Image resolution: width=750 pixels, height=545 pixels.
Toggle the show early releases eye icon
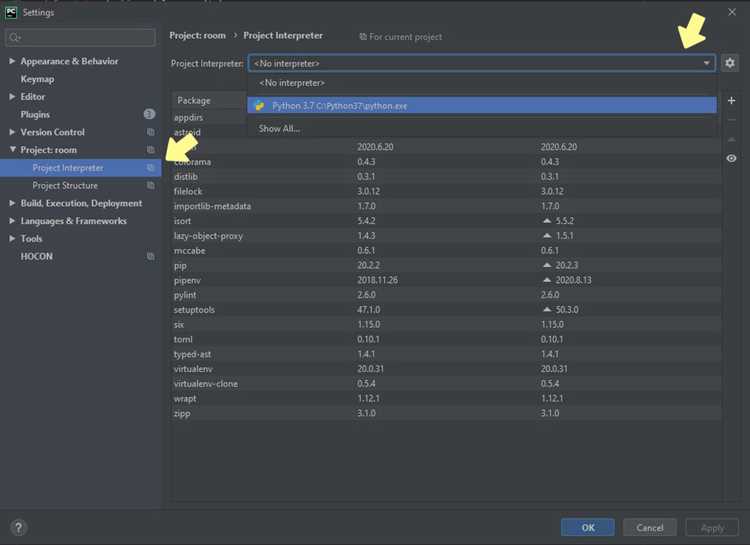[x=731, y=158]
